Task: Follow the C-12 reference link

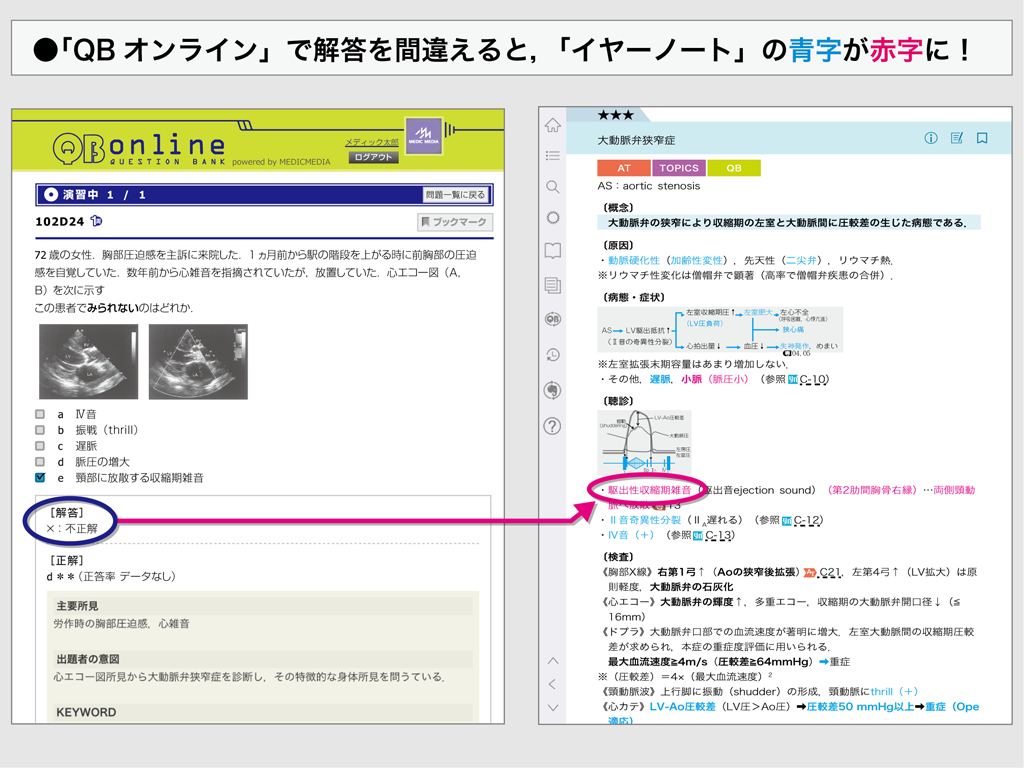Action: pyautogui.click(x=808, y=520)
